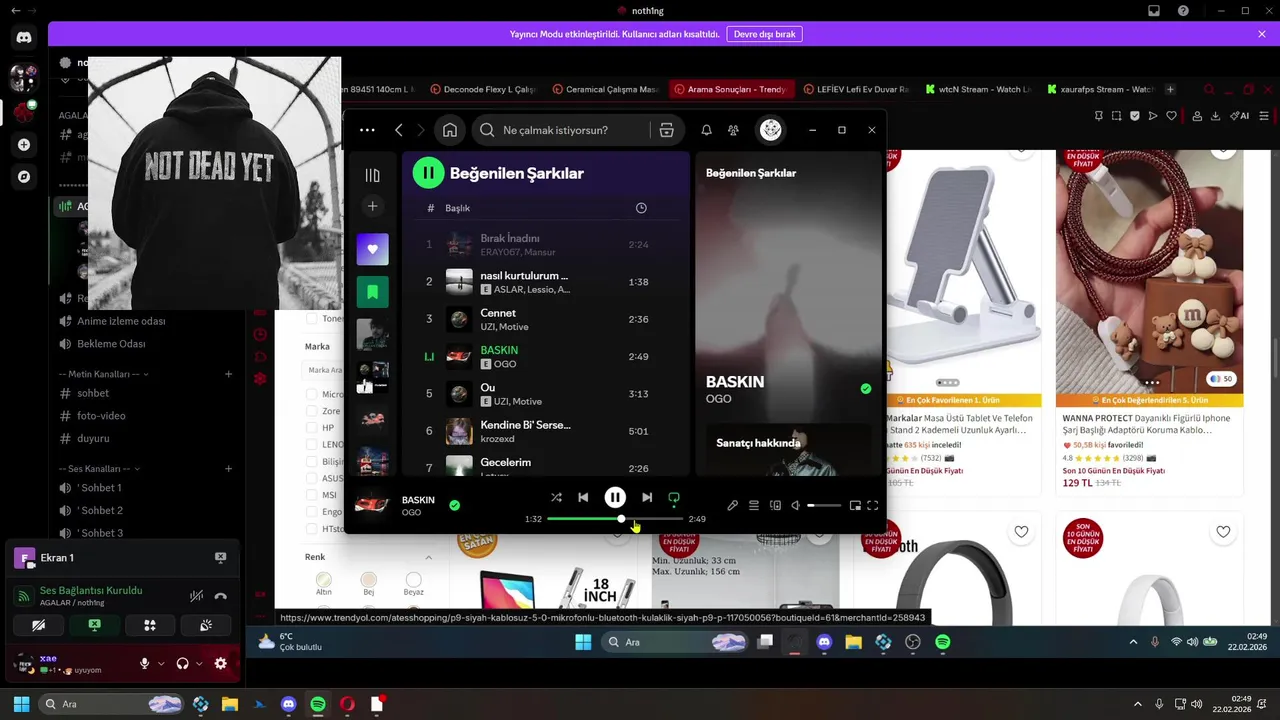The image size is (1280, 720).
Task: Open Spotify Your Library sidebar icon
Action: 372,175
